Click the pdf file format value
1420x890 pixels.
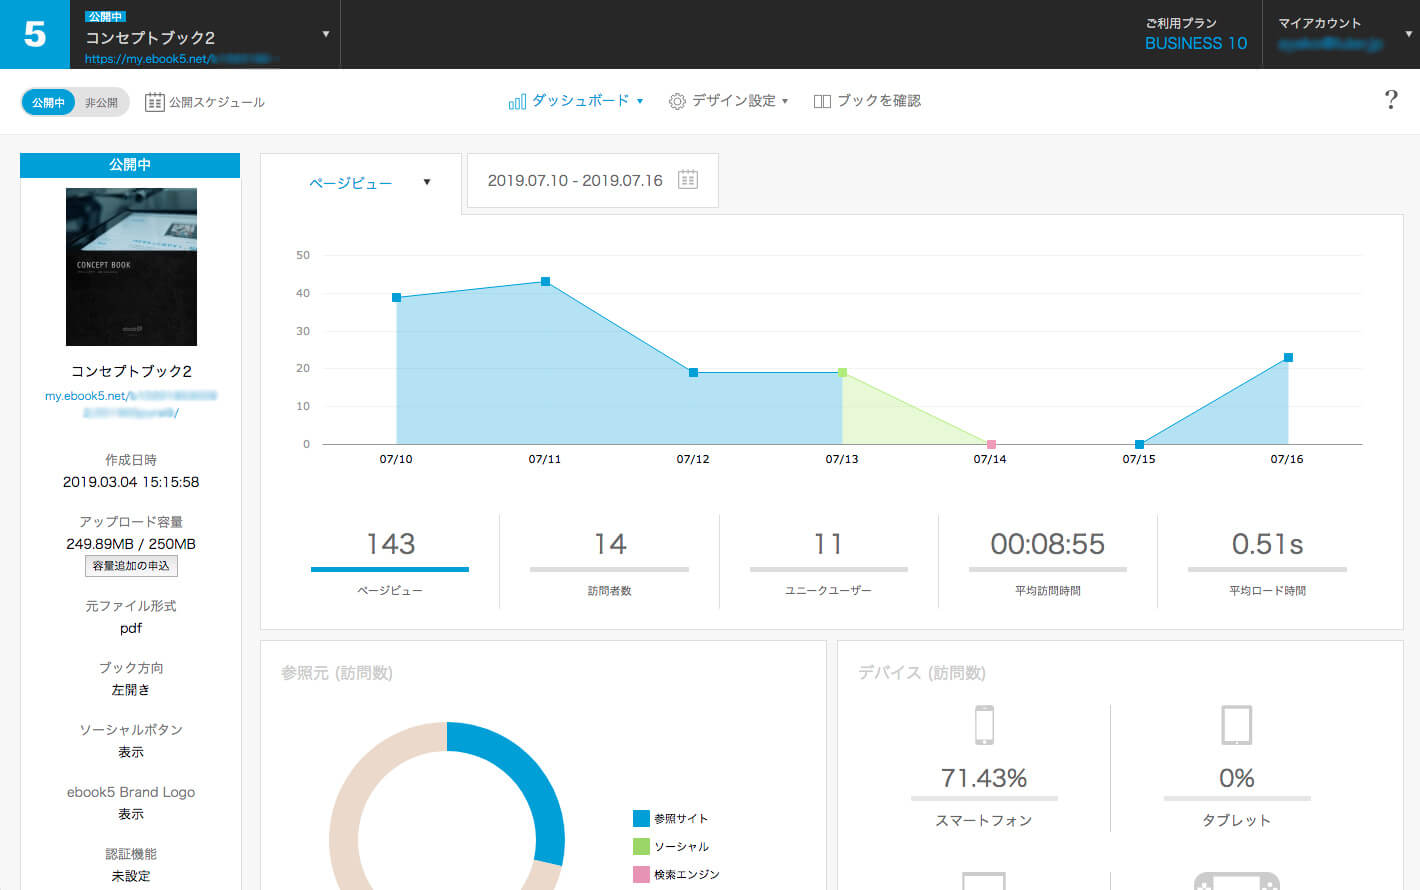point(131,628)
